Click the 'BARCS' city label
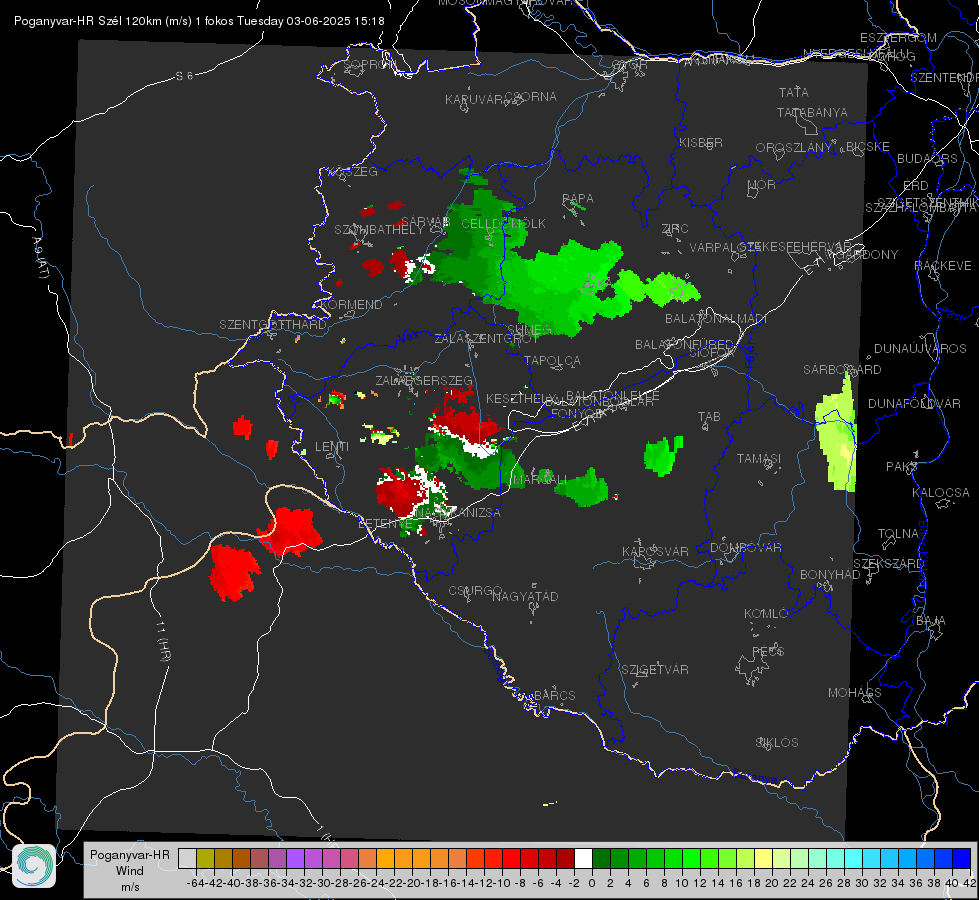 [554, 695]
